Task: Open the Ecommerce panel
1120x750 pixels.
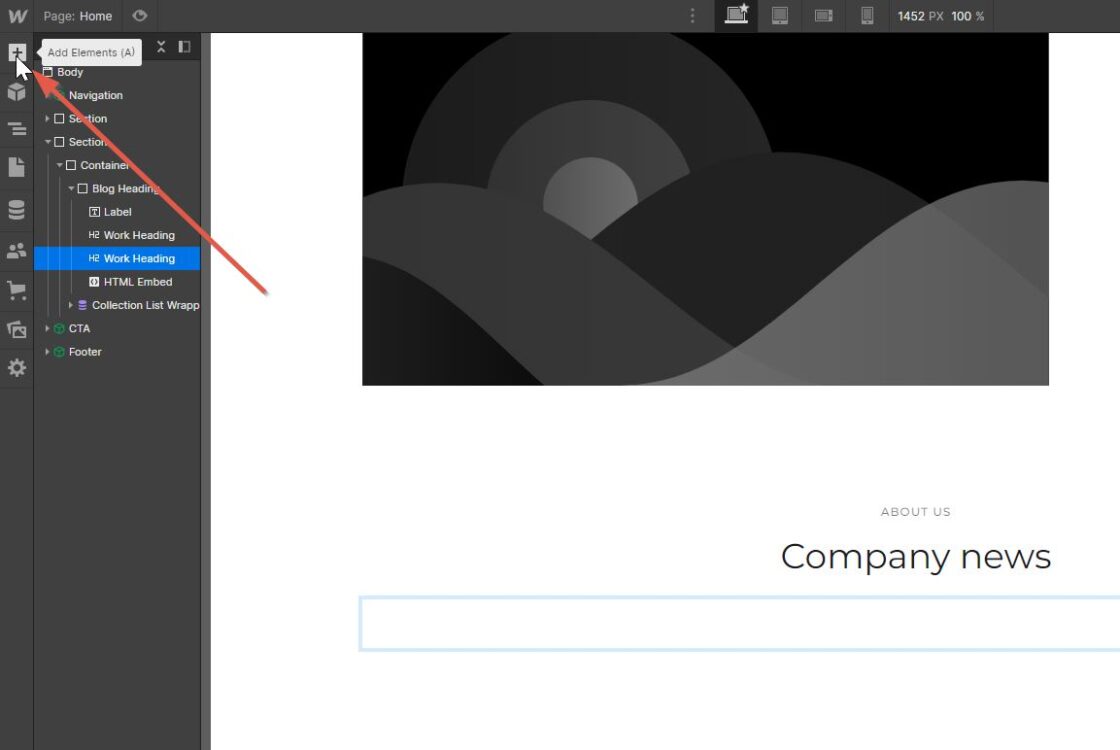Action: click(16, 290)
